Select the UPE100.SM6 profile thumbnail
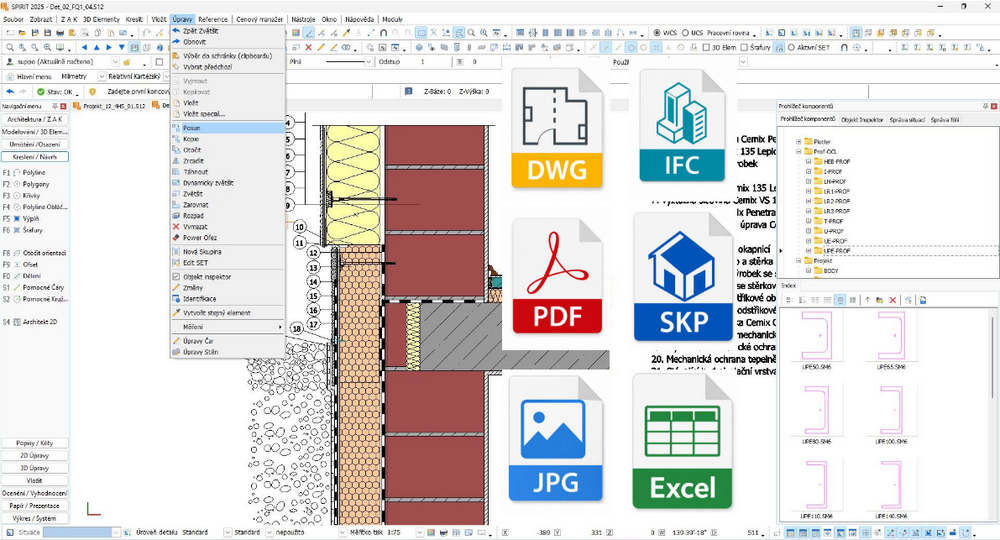Viewport: 1000px width, 540px height. click(891, 414)
